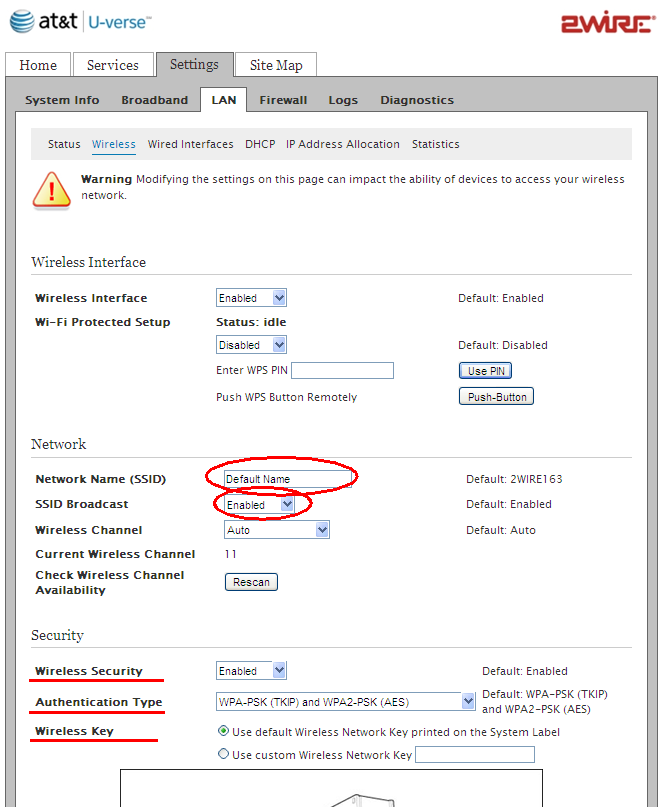Click the Enter WPS PIN input field

(342, 371)
